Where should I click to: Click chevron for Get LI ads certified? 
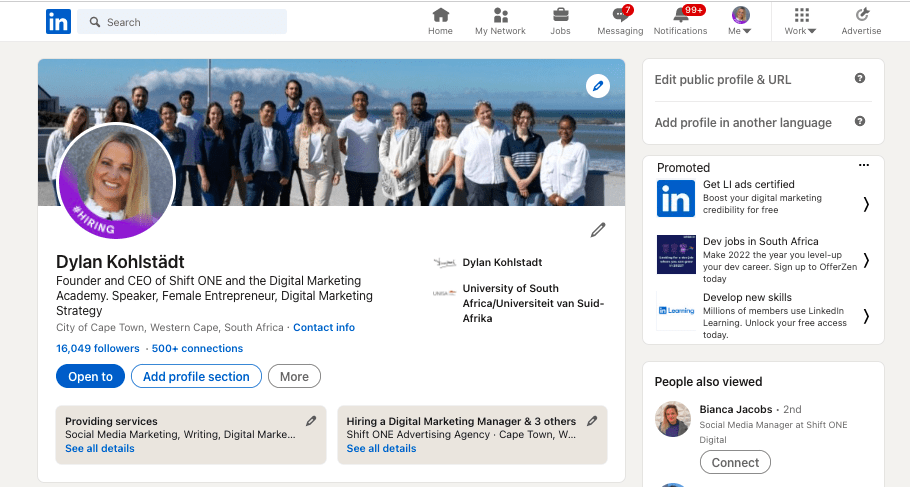point(866,204)
